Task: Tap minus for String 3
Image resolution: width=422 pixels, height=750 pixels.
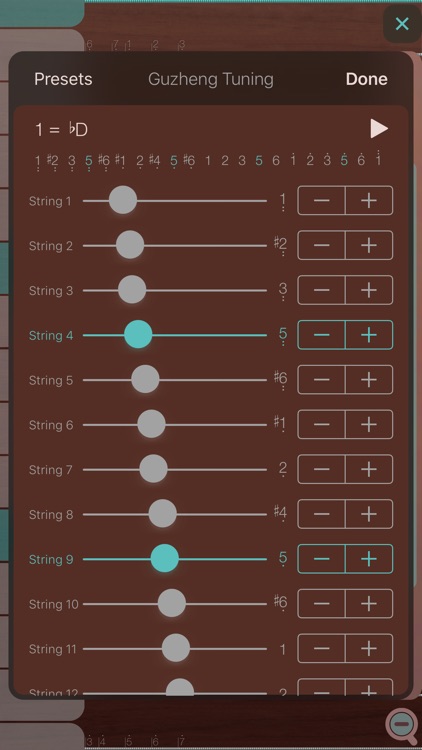Action: [322, 290]
